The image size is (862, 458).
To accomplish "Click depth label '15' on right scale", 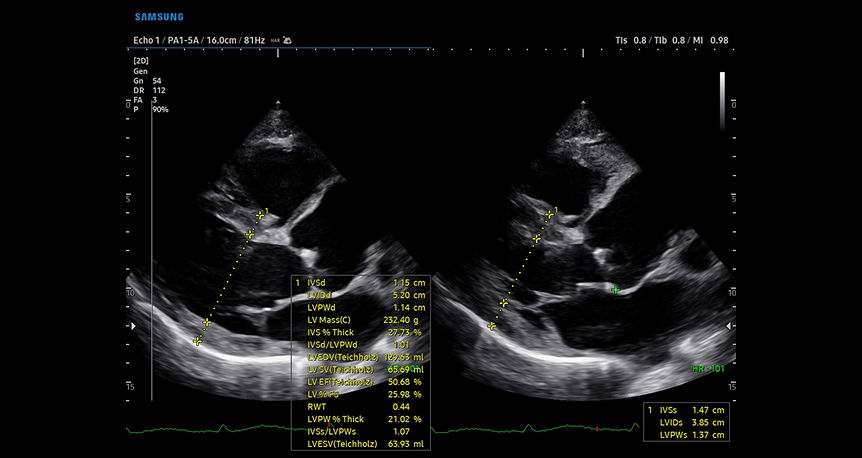I will point(732,388).
